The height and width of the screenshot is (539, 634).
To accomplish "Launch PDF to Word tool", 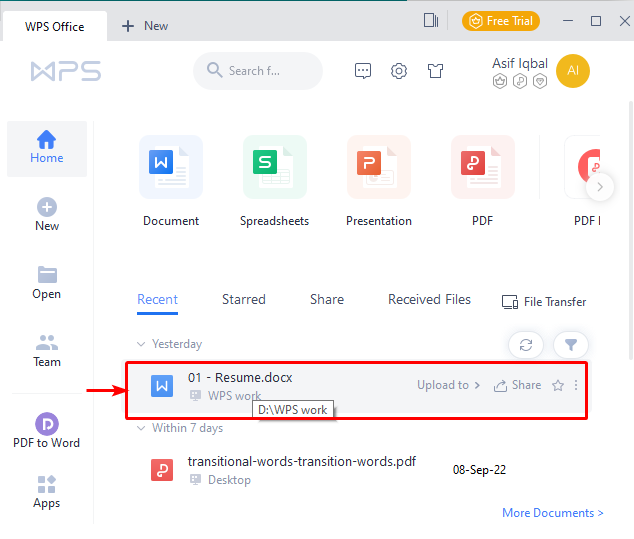I will pos(47,431).
